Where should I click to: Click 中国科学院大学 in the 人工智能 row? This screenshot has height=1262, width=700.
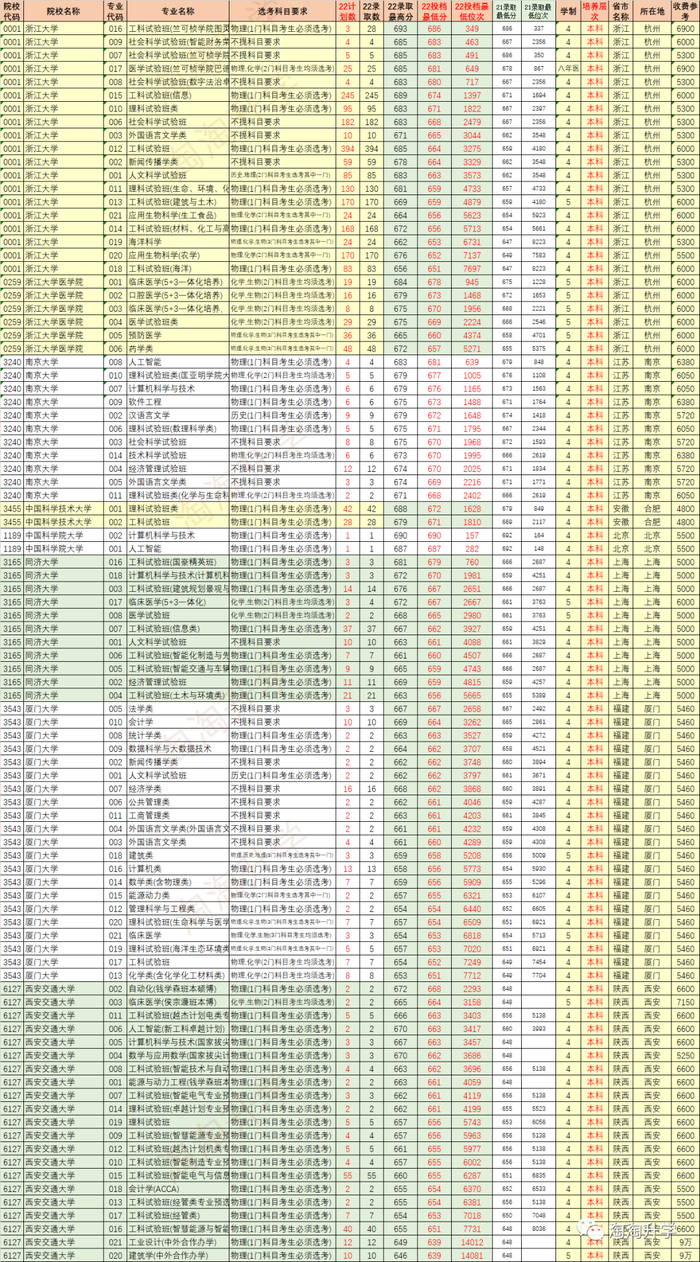click(62, 548)
